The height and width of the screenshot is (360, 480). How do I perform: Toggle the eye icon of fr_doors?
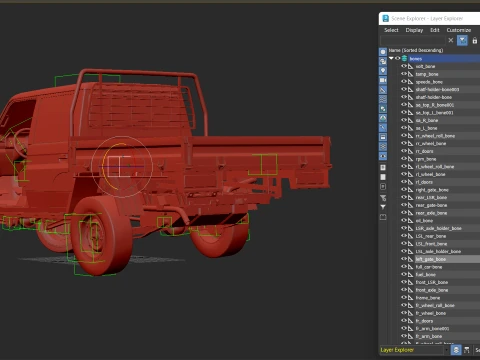[404, 321]
